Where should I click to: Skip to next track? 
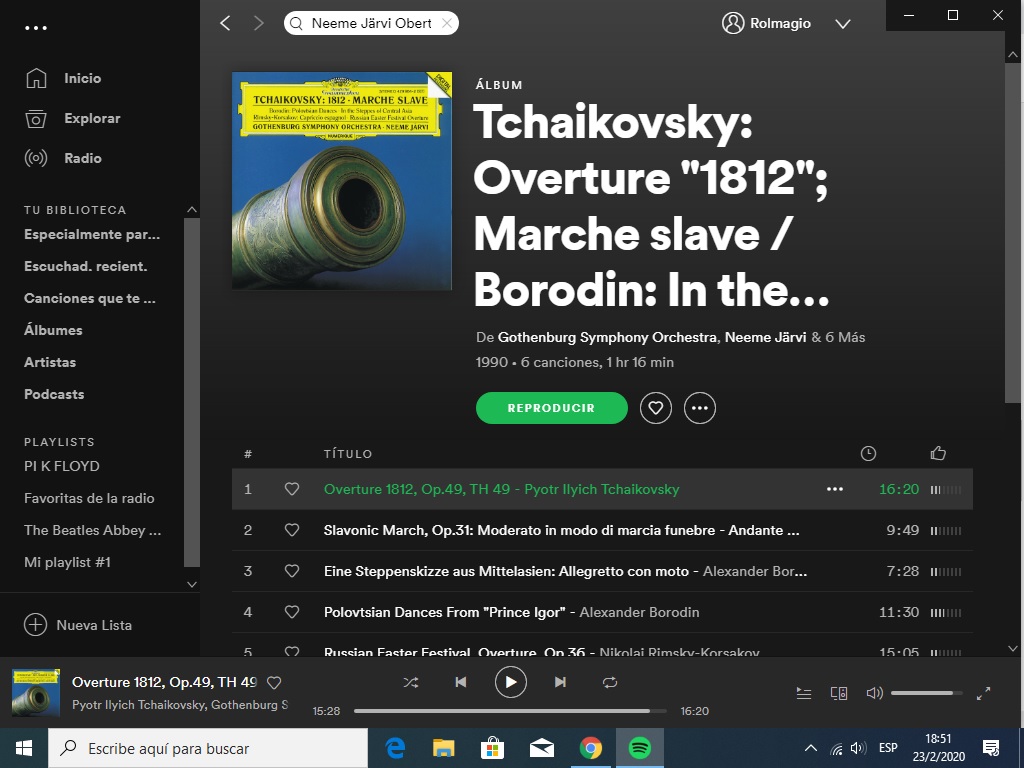click(560, 682)
